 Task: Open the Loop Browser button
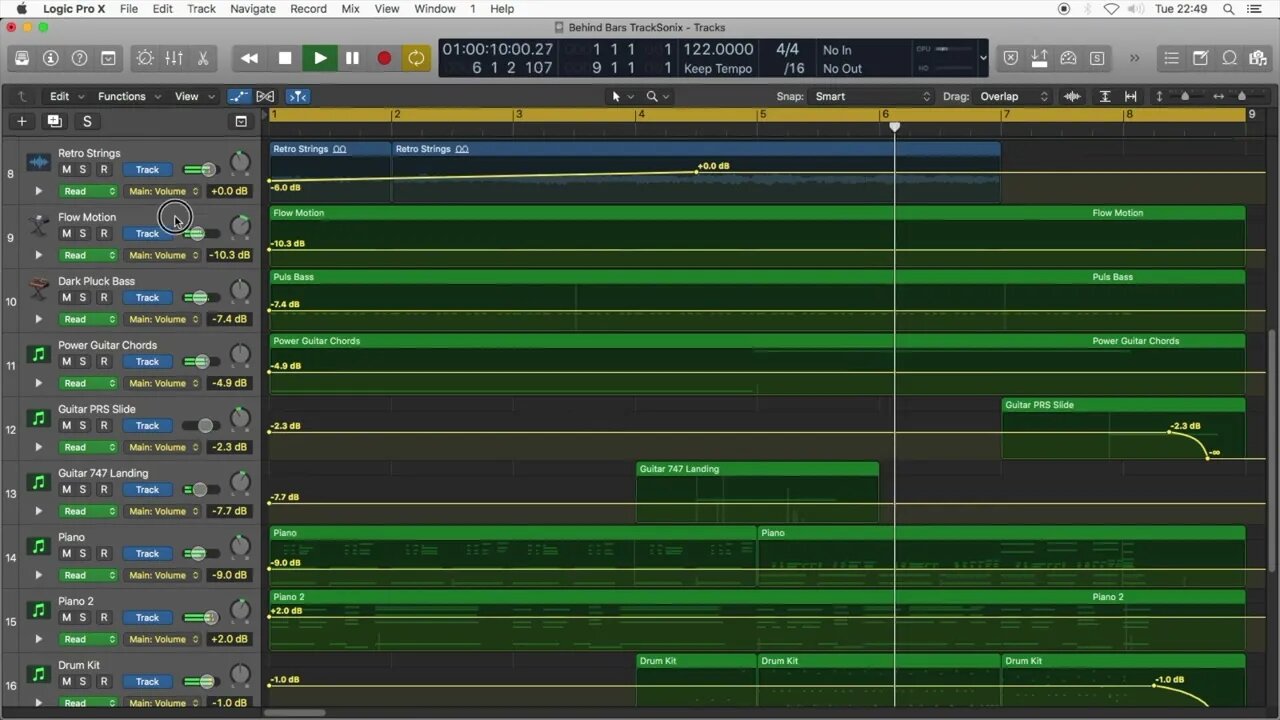(1229, 58)
